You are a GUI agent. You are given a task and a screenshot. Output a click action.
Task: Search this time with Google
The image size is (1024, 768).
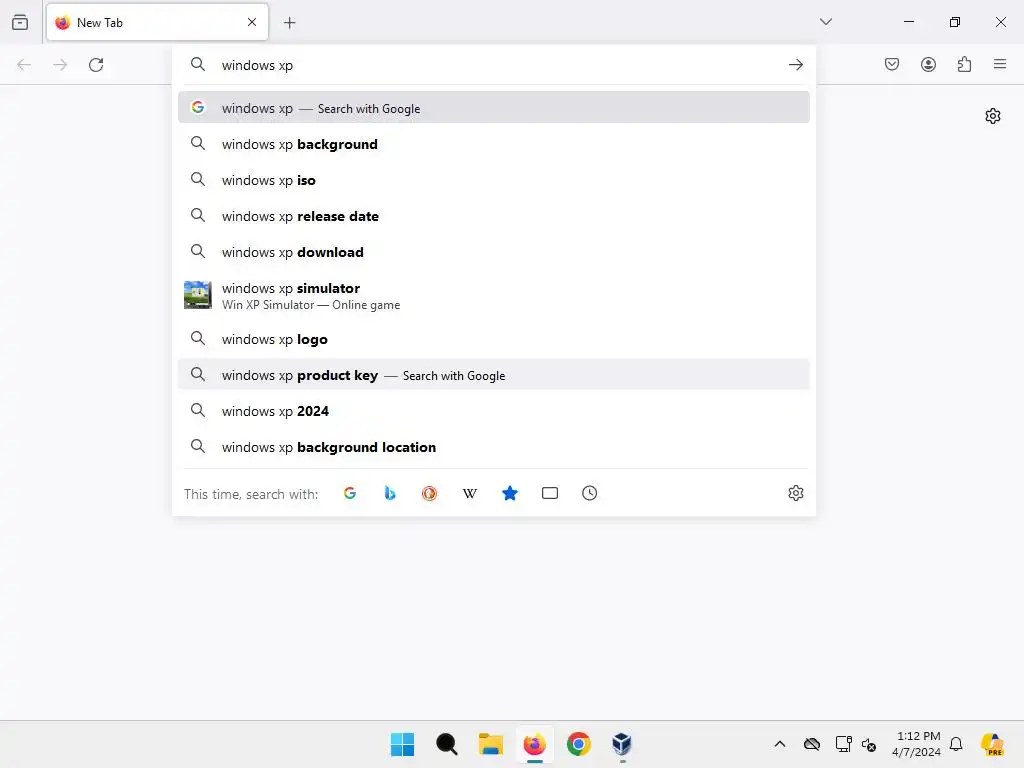pyautogui.click(x=350, y=493)
